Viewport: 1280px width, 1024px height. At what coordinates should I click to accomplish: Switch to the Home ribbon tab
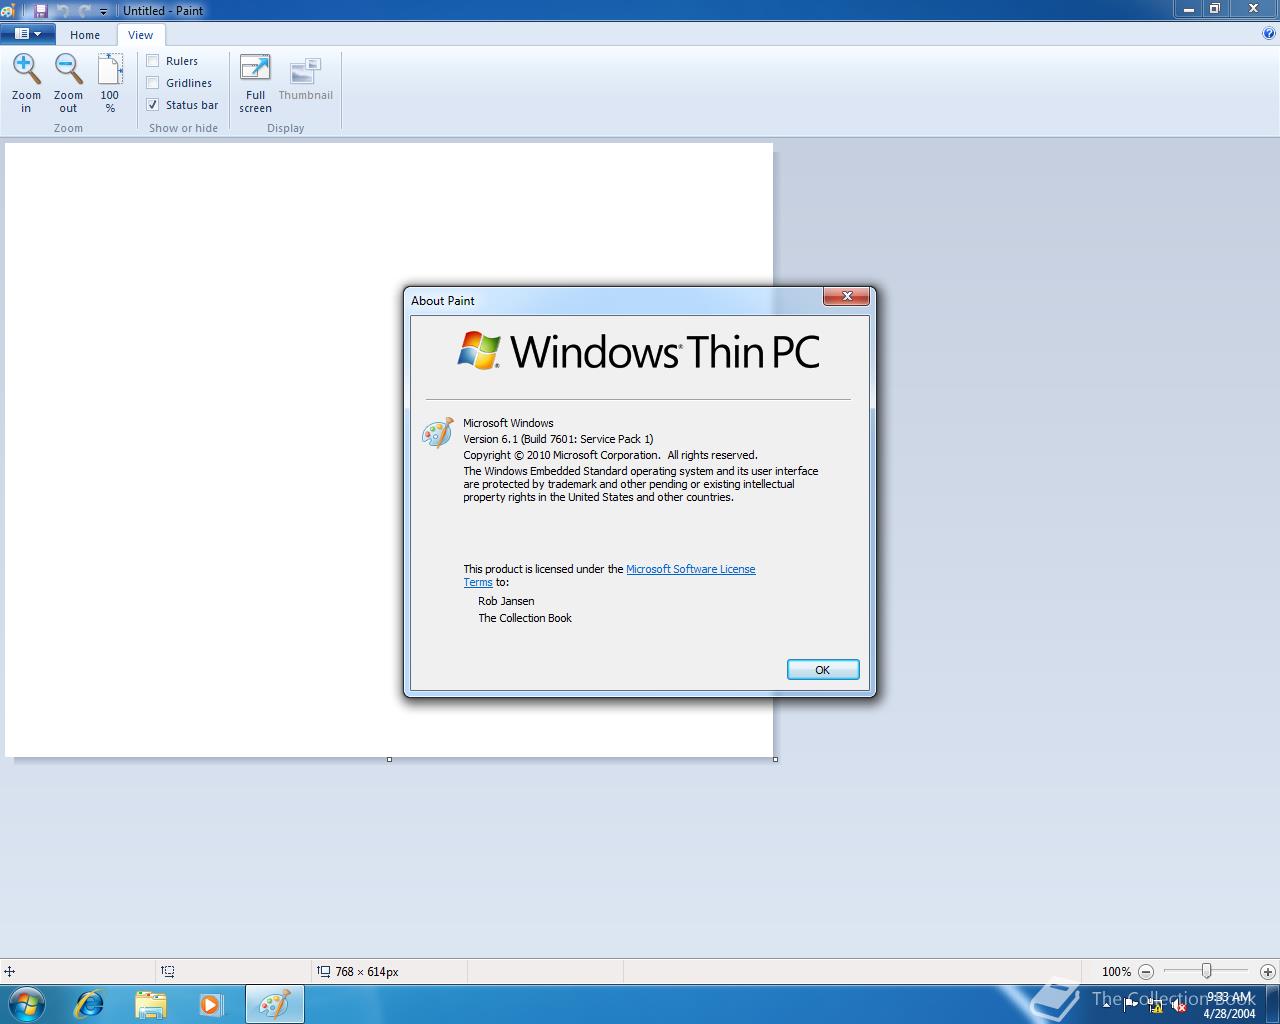[85, 35]
